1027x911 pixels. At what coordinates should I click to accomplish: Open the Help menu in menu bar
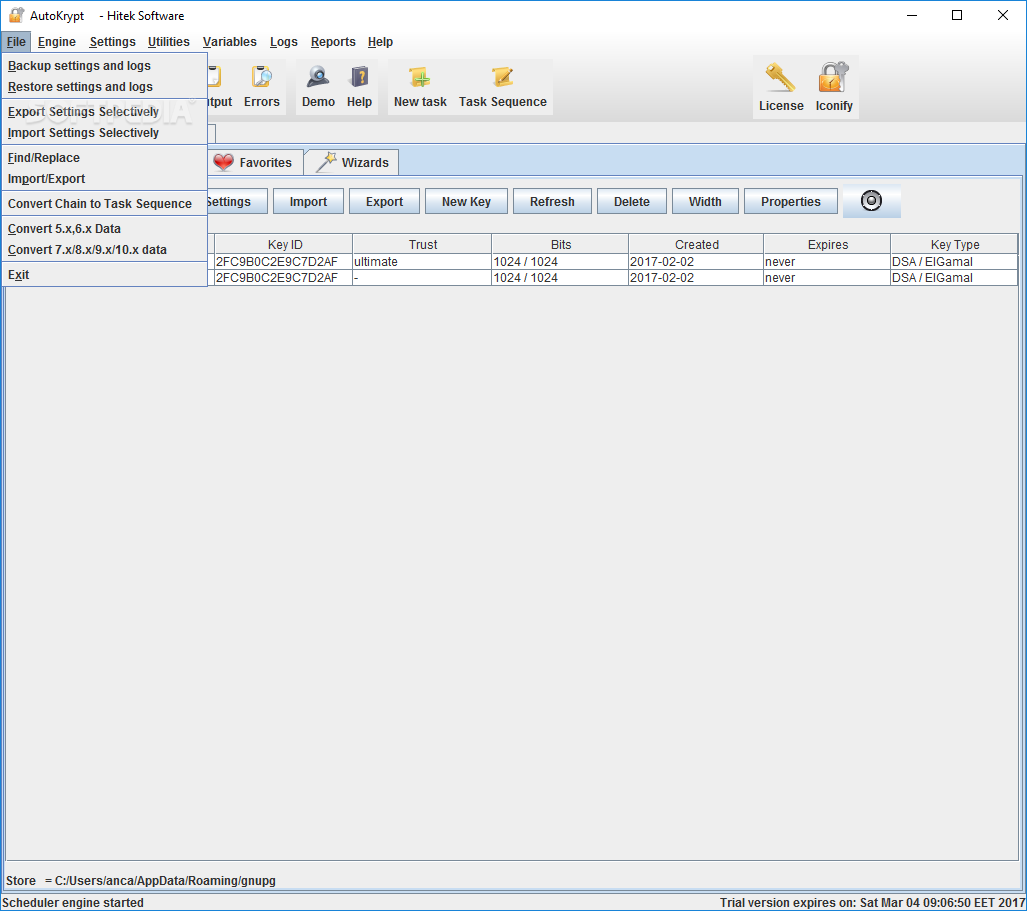380,42
